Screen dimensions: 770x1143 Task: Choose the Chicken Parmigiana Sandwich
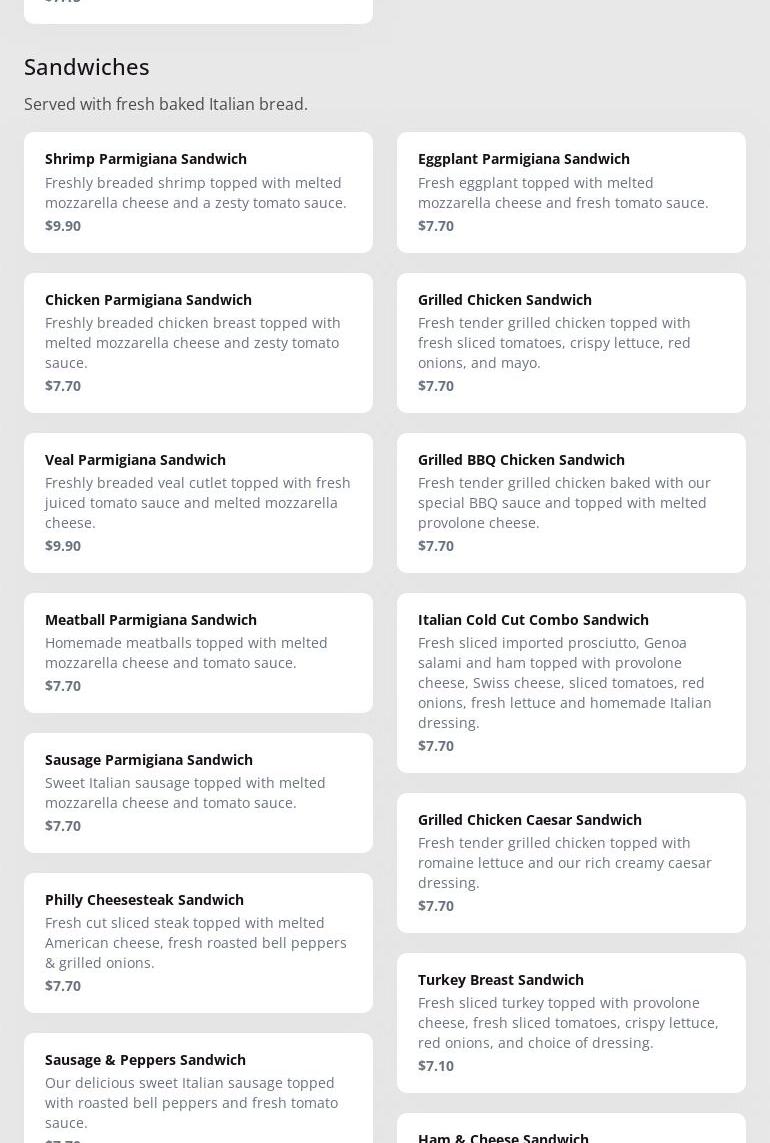pyautogui.click(x=198, y=343)
